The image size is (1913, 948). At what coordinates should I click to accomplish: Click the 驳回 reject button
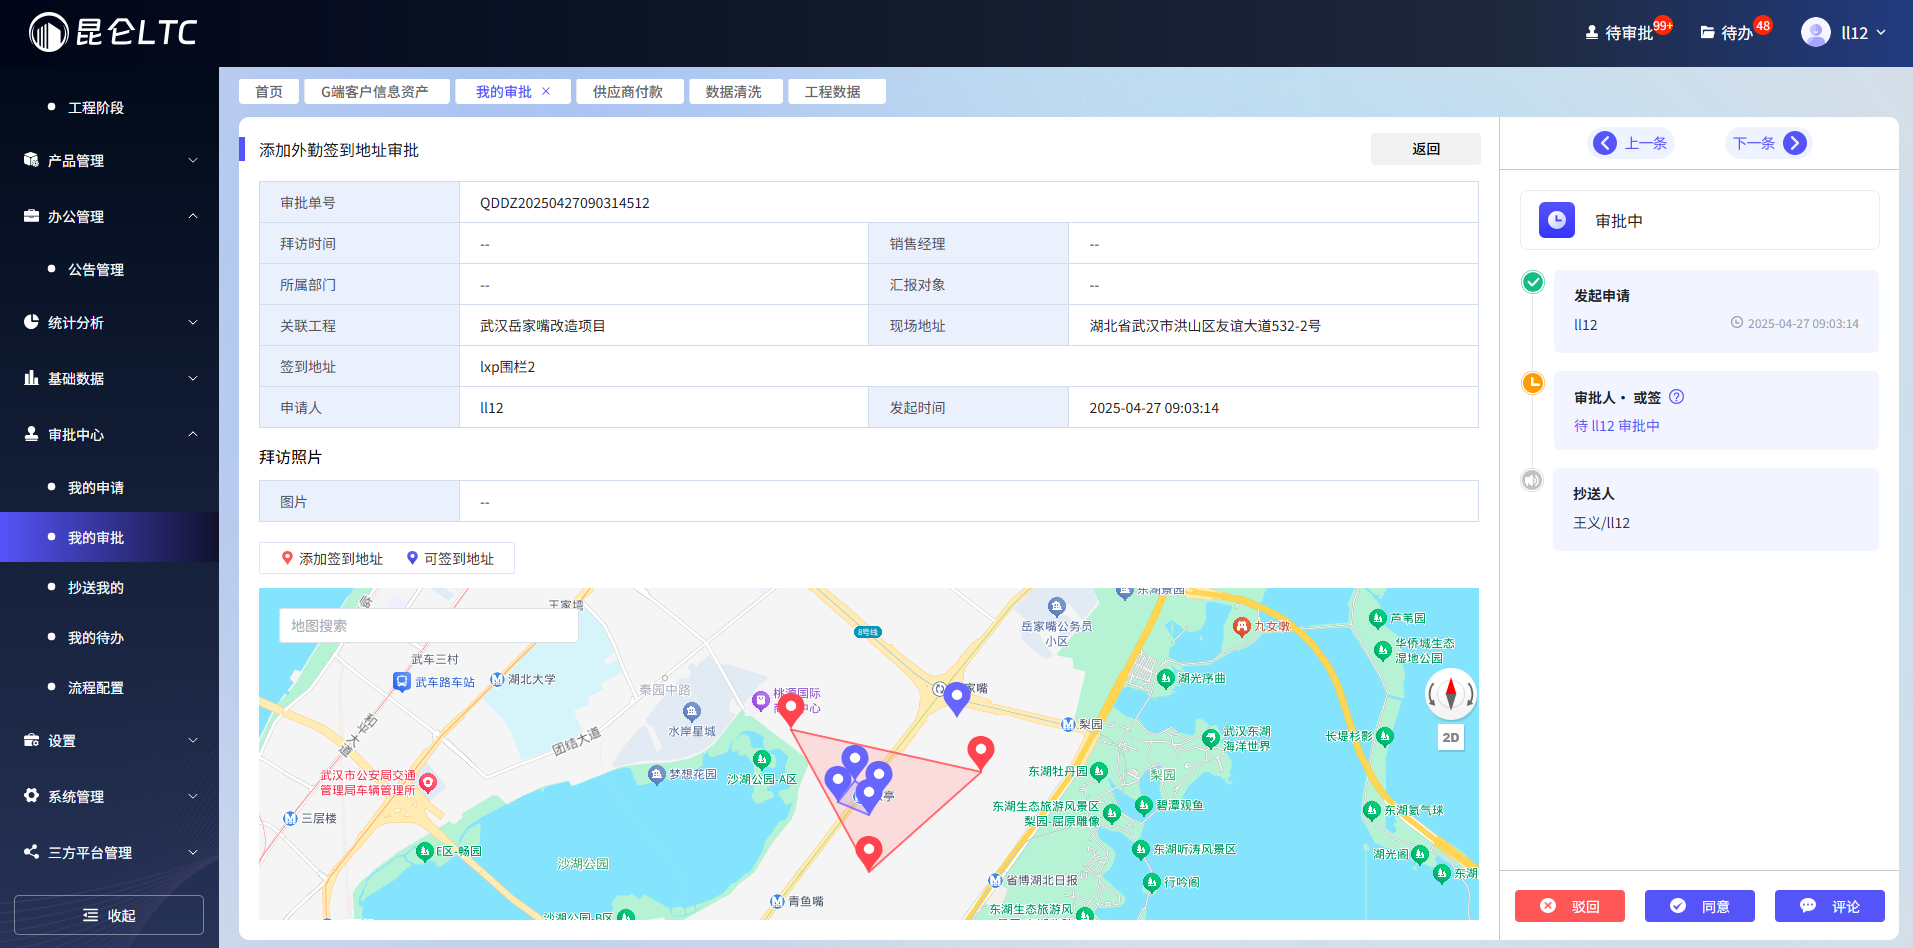click(1569, 906)
